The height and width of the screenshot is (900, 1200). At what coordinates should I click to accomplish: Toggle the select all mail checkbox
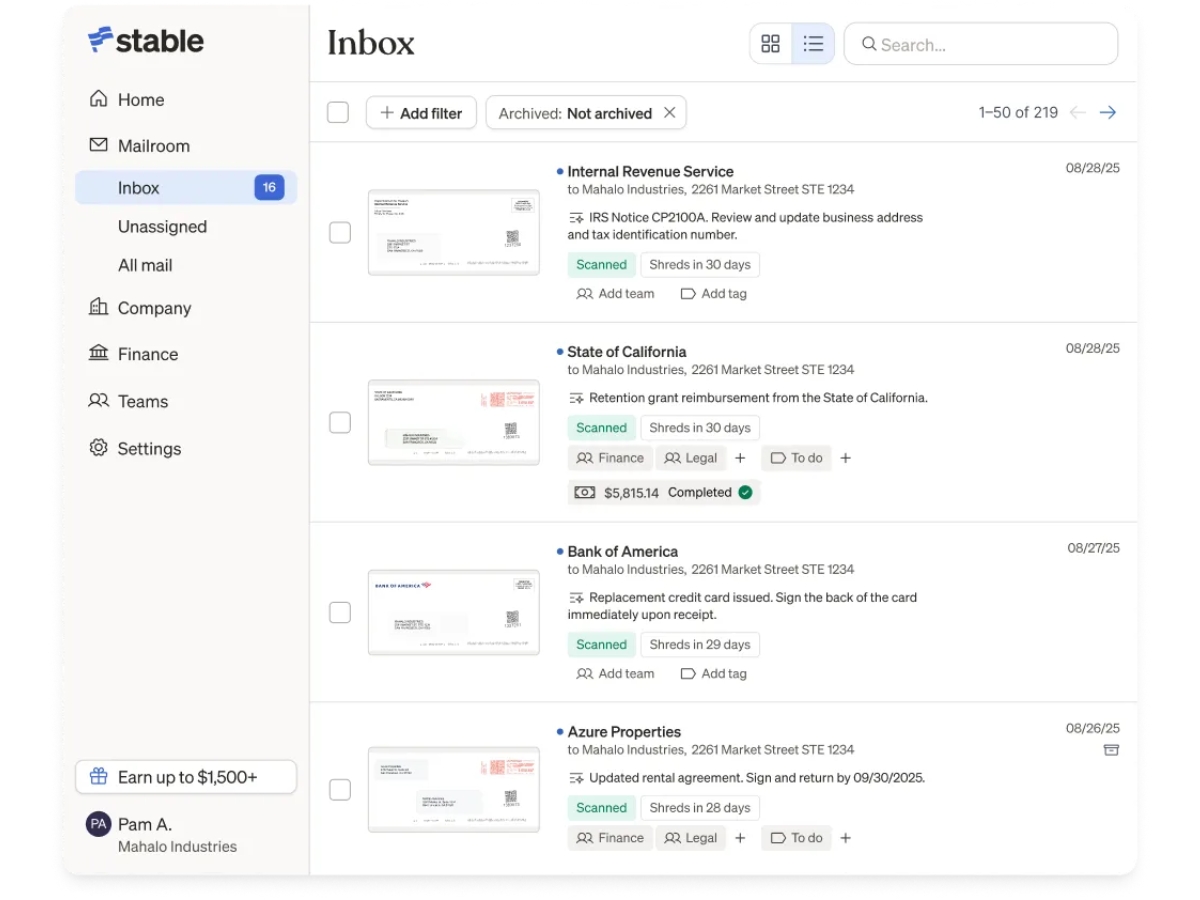pos(338,113)
